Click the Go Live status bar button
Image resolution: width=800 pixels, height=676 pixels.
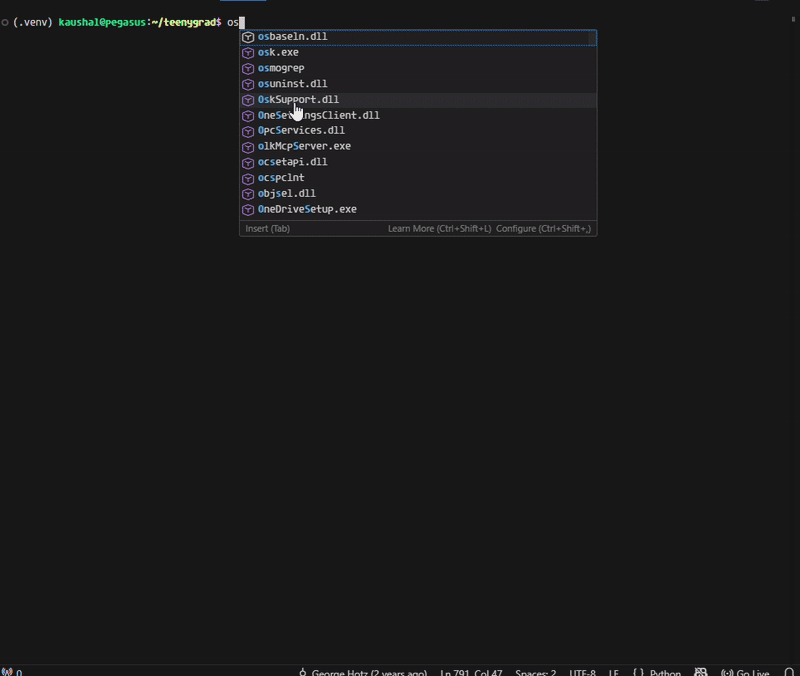(745, 672)
